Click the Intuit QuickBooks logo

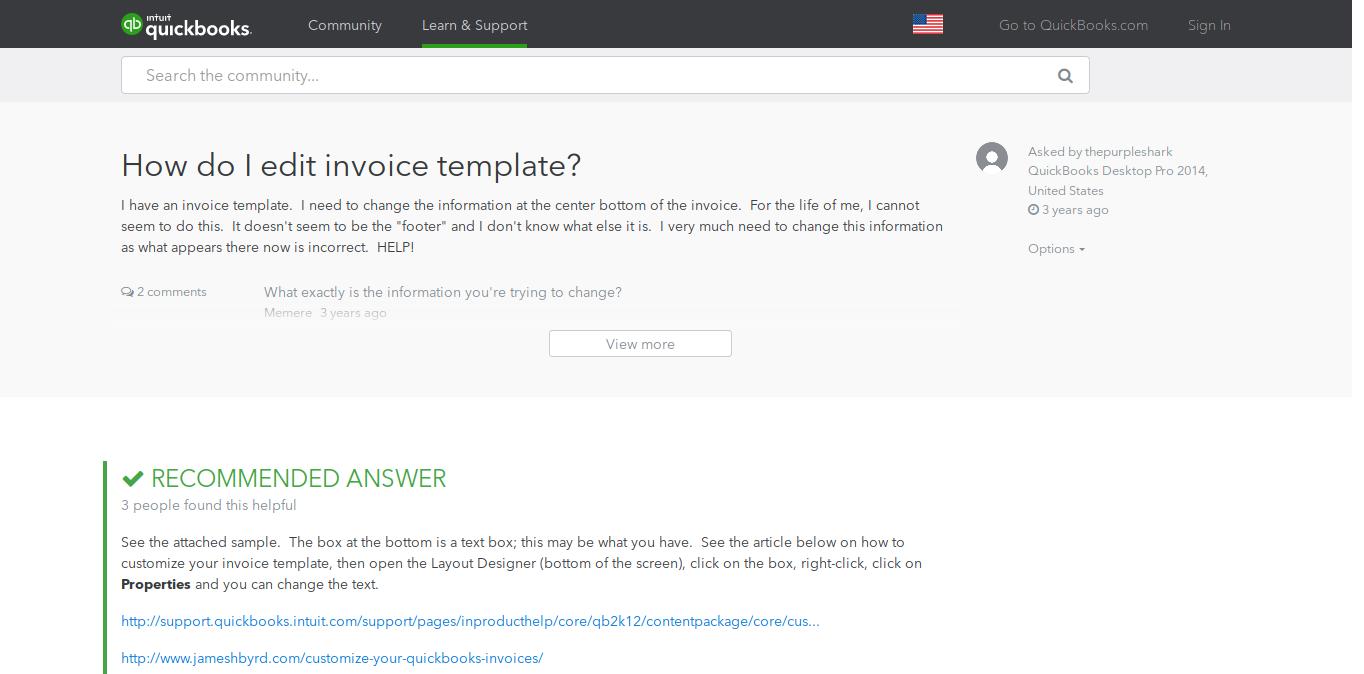[186, 25]
